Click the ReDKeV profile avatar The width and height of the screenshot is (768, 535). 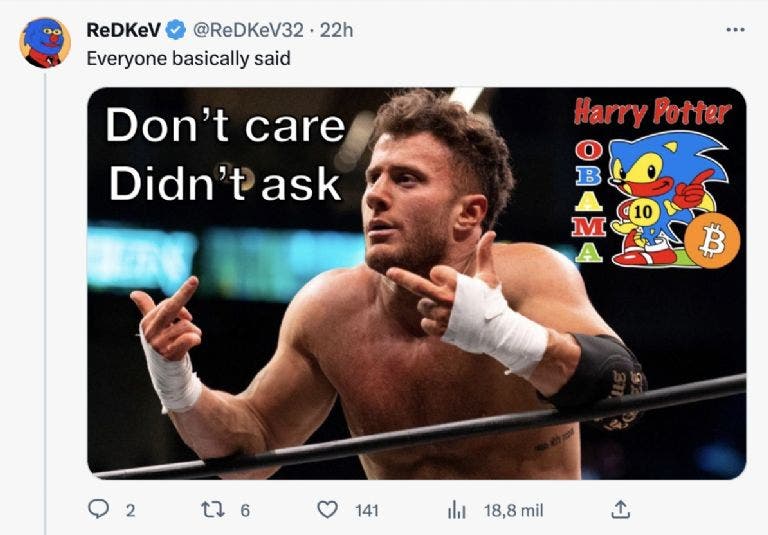tap(45, 42)
